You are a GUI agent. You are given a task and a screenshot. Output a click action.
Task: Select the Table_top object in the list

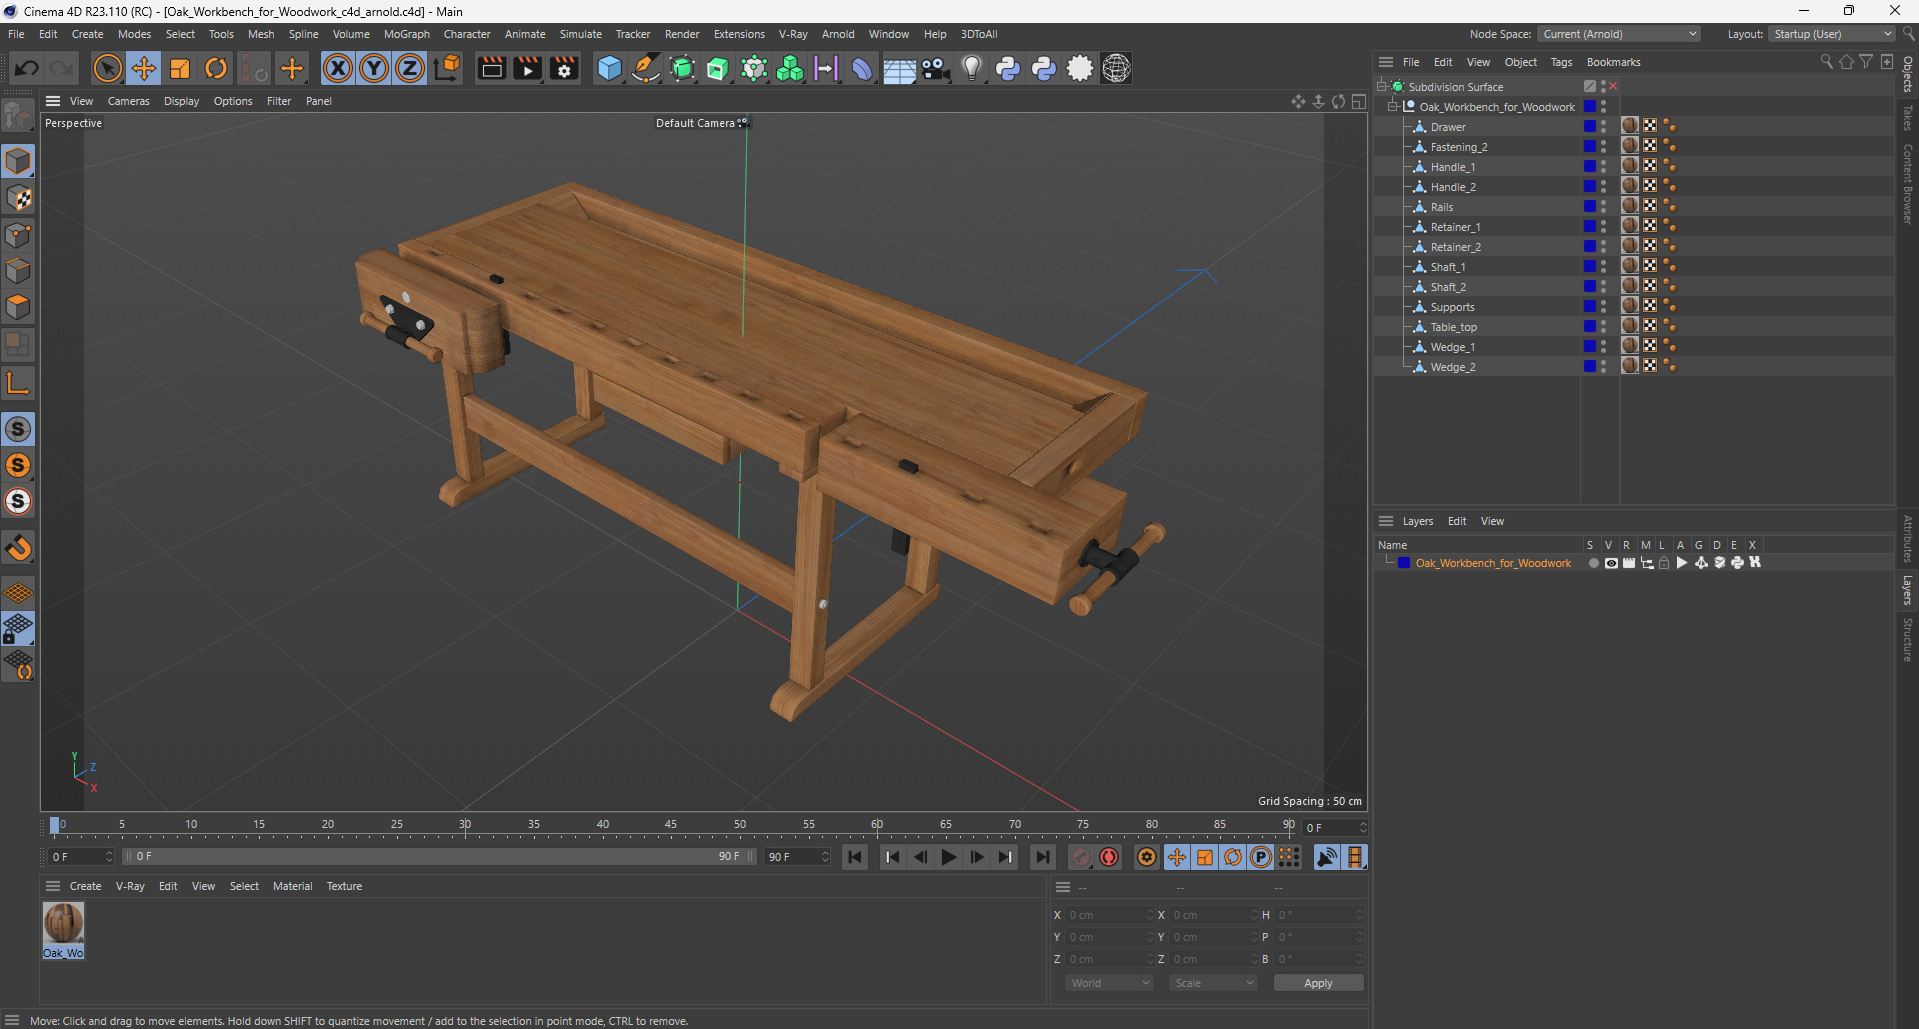1453,327
